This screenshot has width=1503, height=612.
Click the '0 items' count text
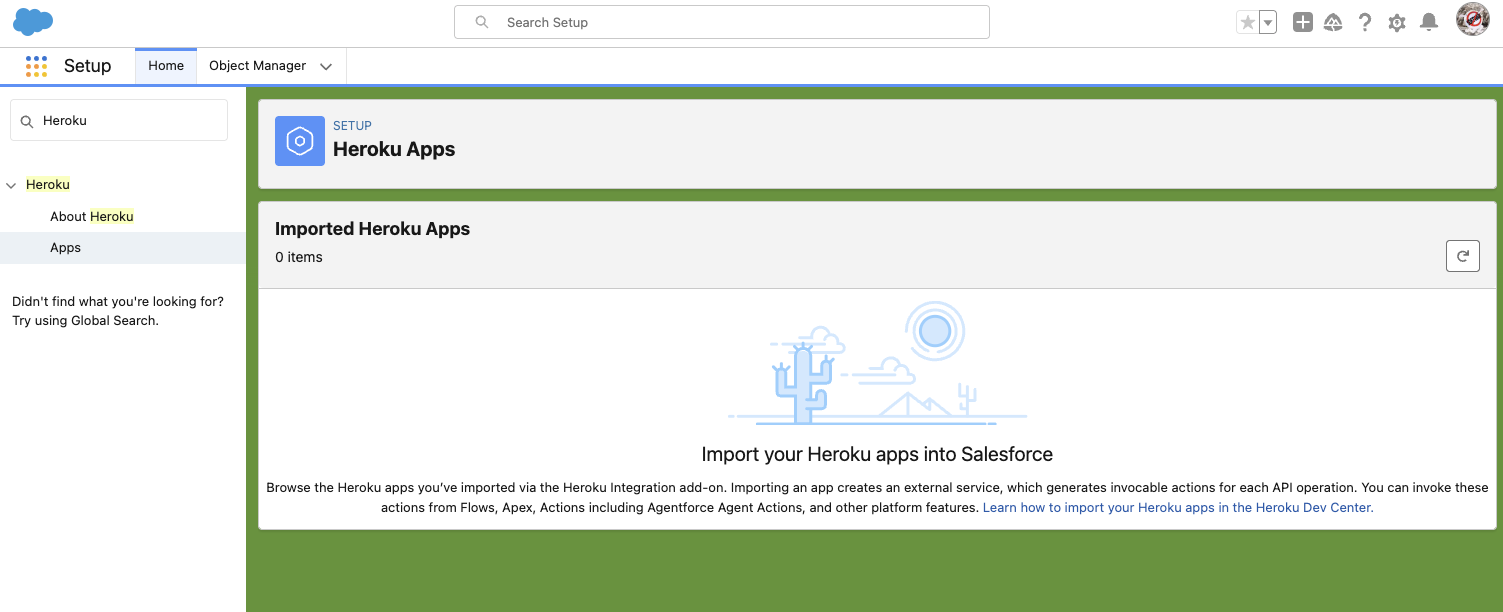(x=299, y=258)
